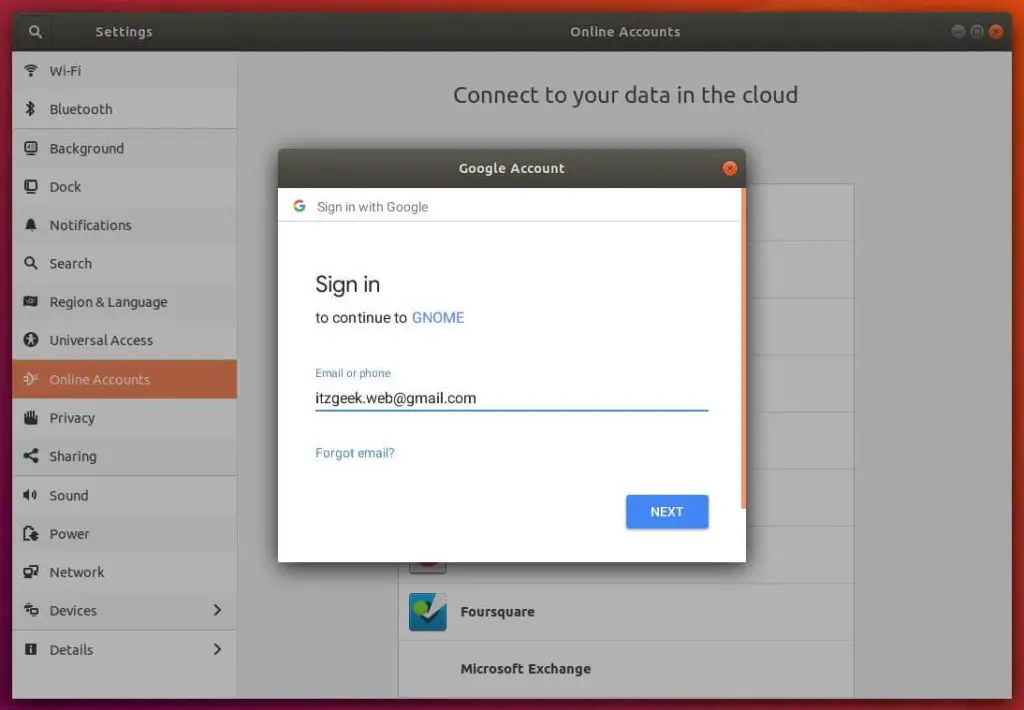Click the Network computers icon
The height and width of the screenshot is (710, 1024).
tap(30, 572)
